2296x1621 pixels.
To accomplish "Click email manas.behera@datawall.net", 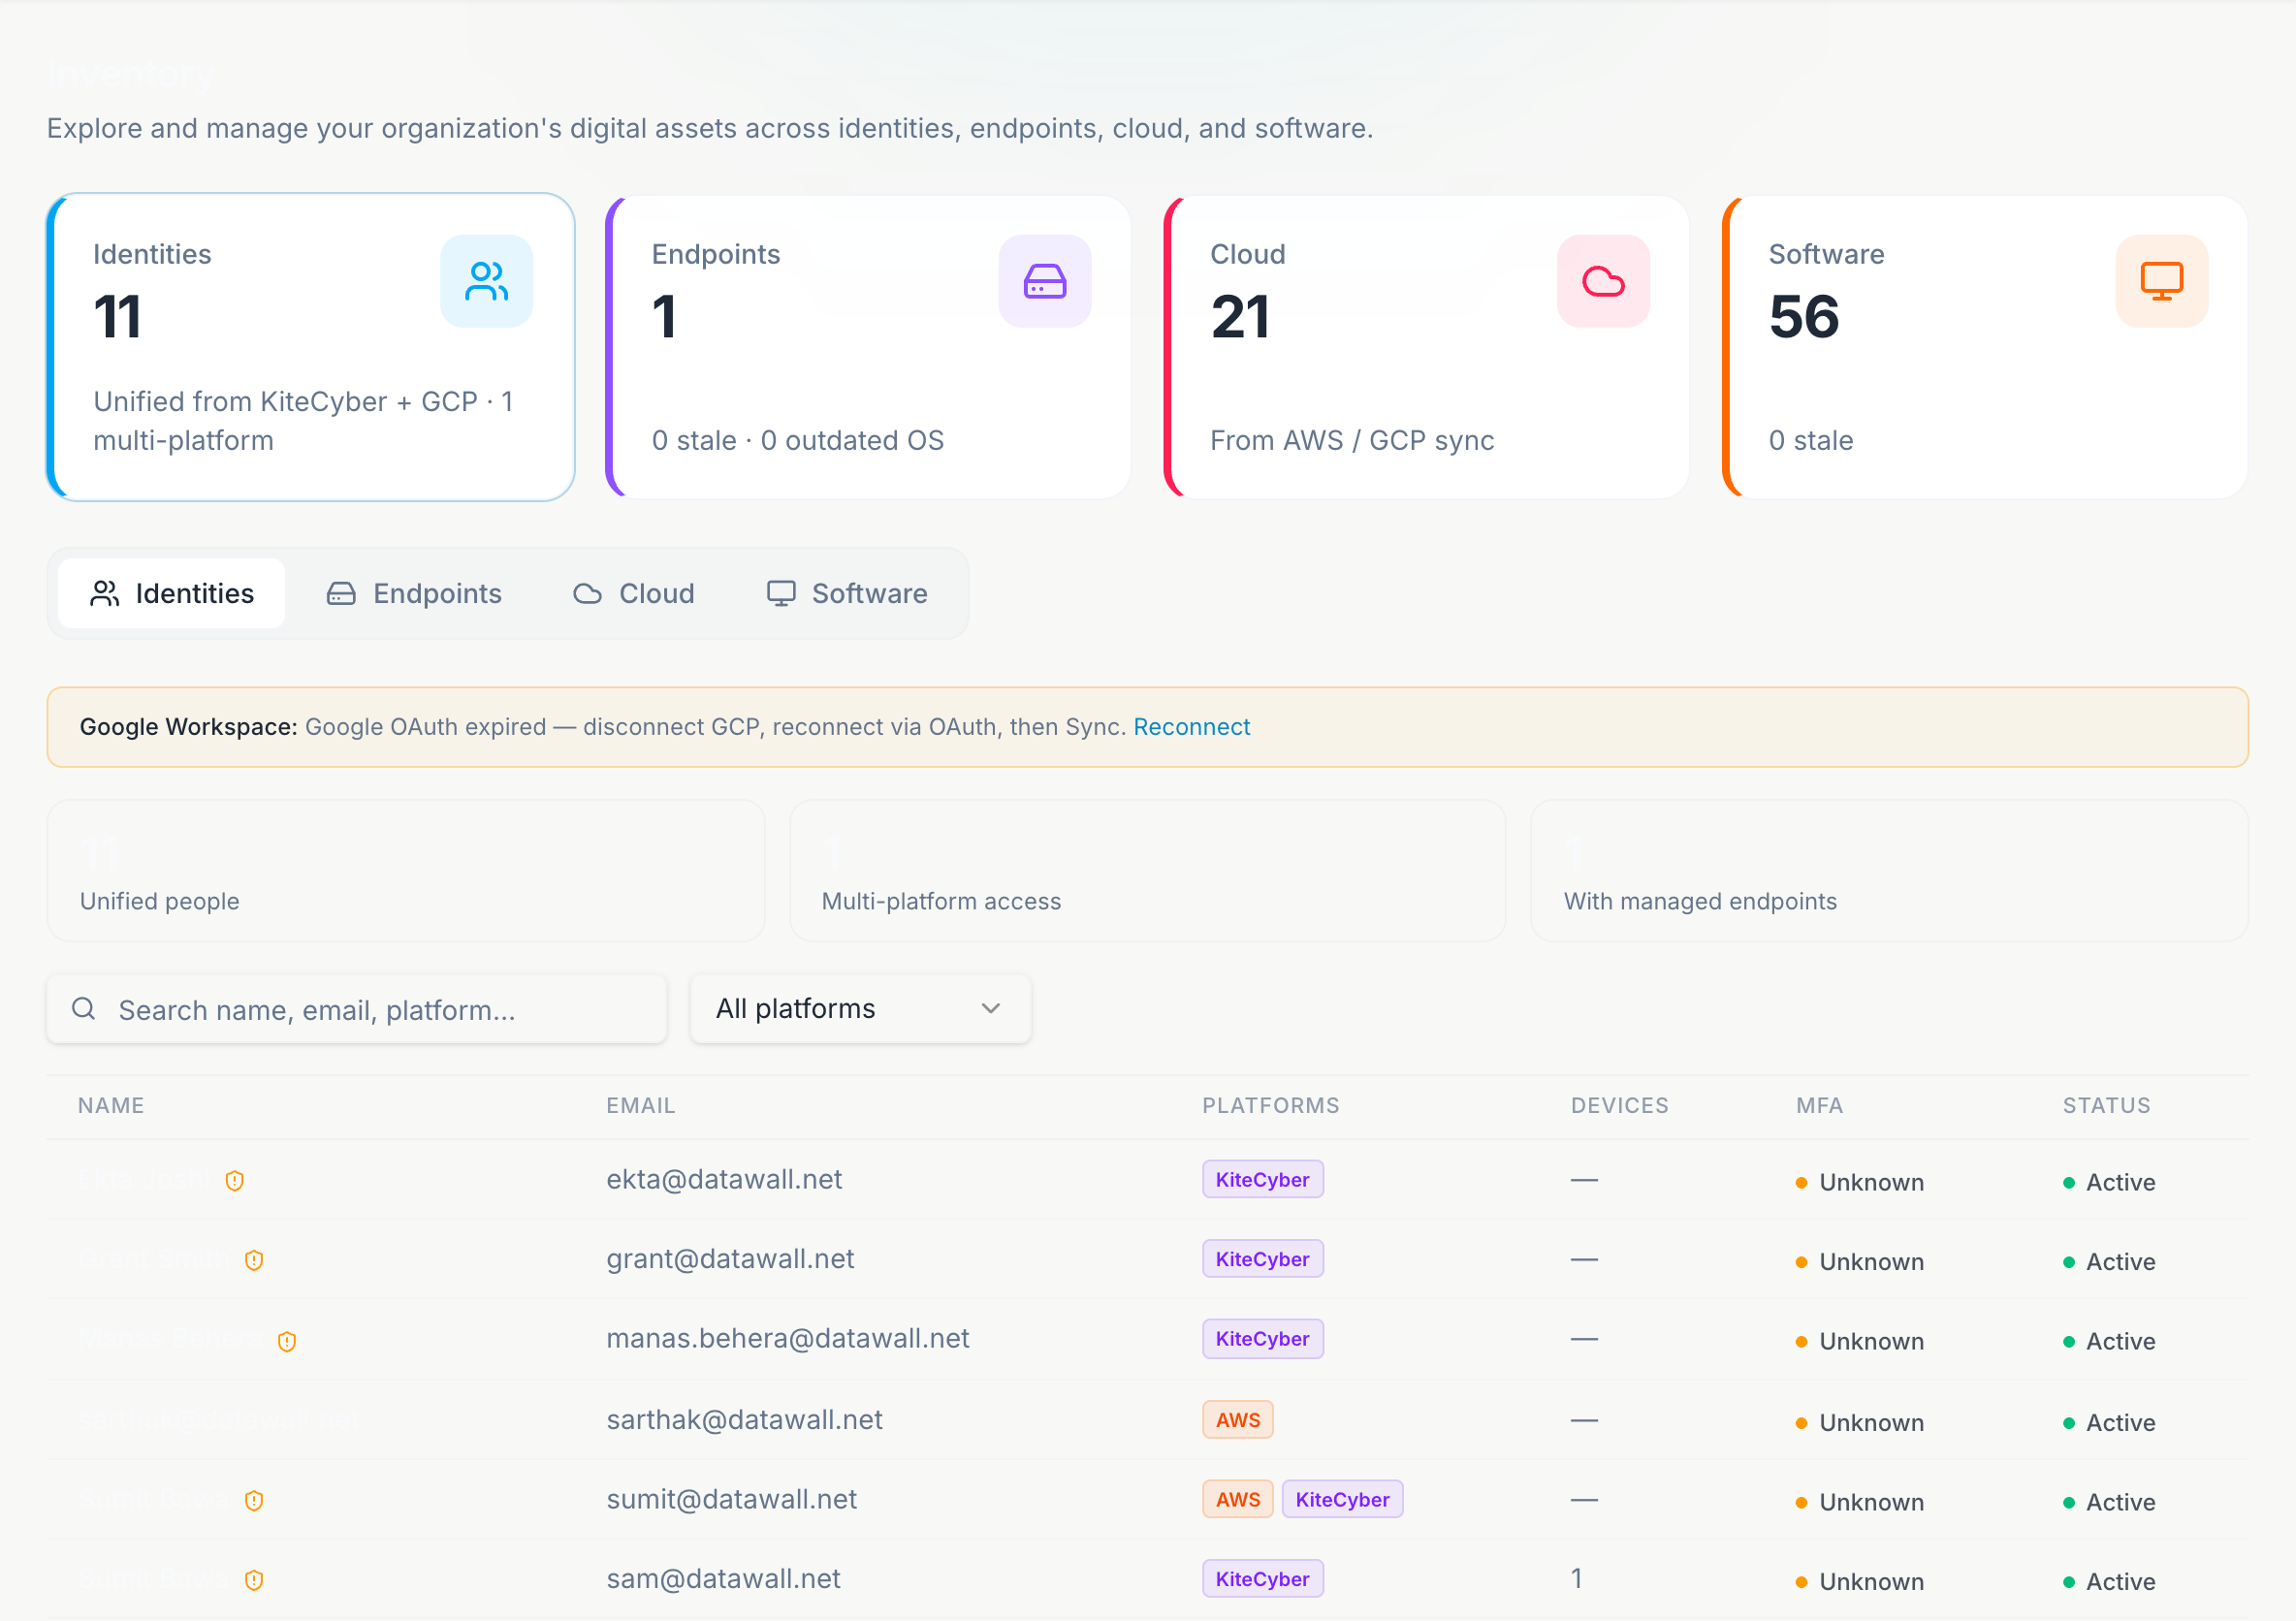I will 788,1339.
